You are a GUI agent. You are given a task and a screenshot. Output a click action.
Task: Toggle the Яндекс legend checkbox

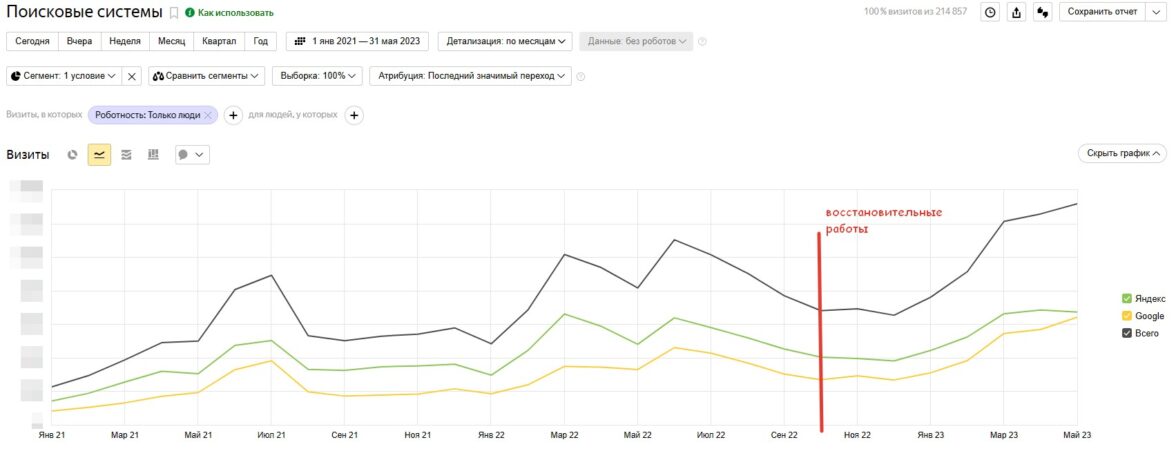click(1127, 299)
